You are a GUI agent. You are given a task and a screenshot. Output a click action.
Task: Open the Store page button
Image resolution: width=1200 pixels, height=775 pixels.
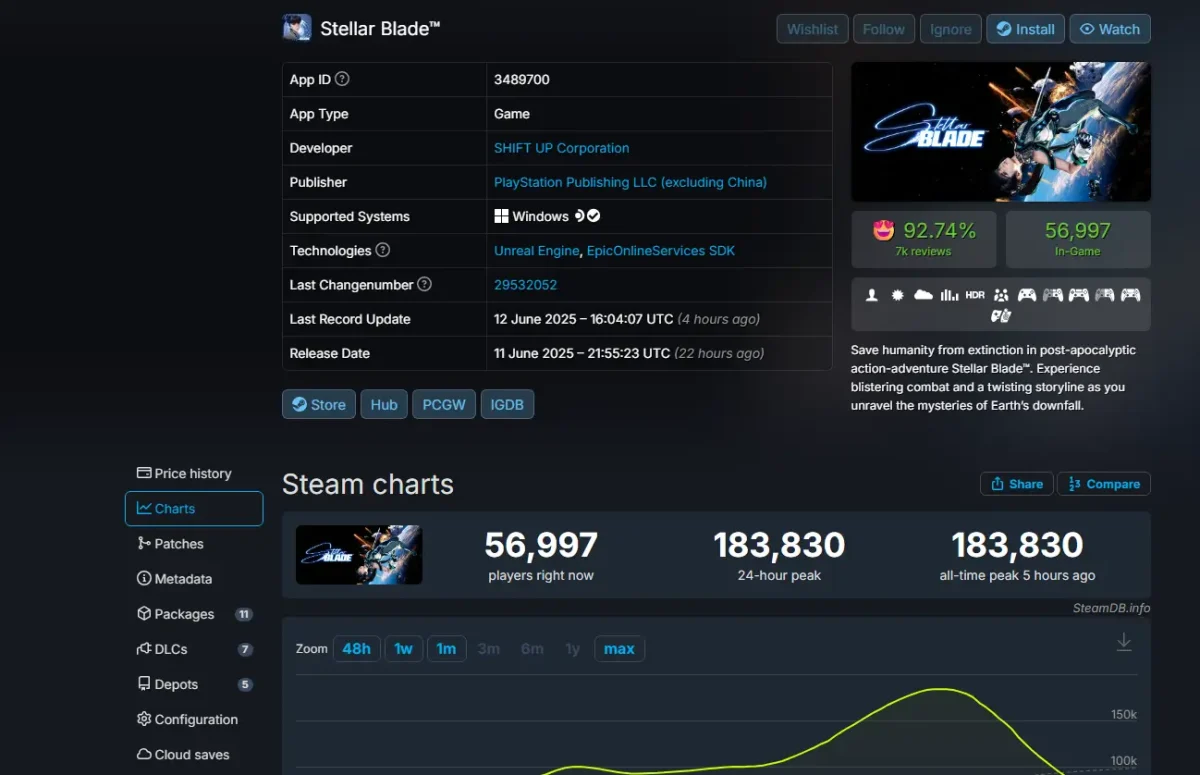[x=319, y=404]
